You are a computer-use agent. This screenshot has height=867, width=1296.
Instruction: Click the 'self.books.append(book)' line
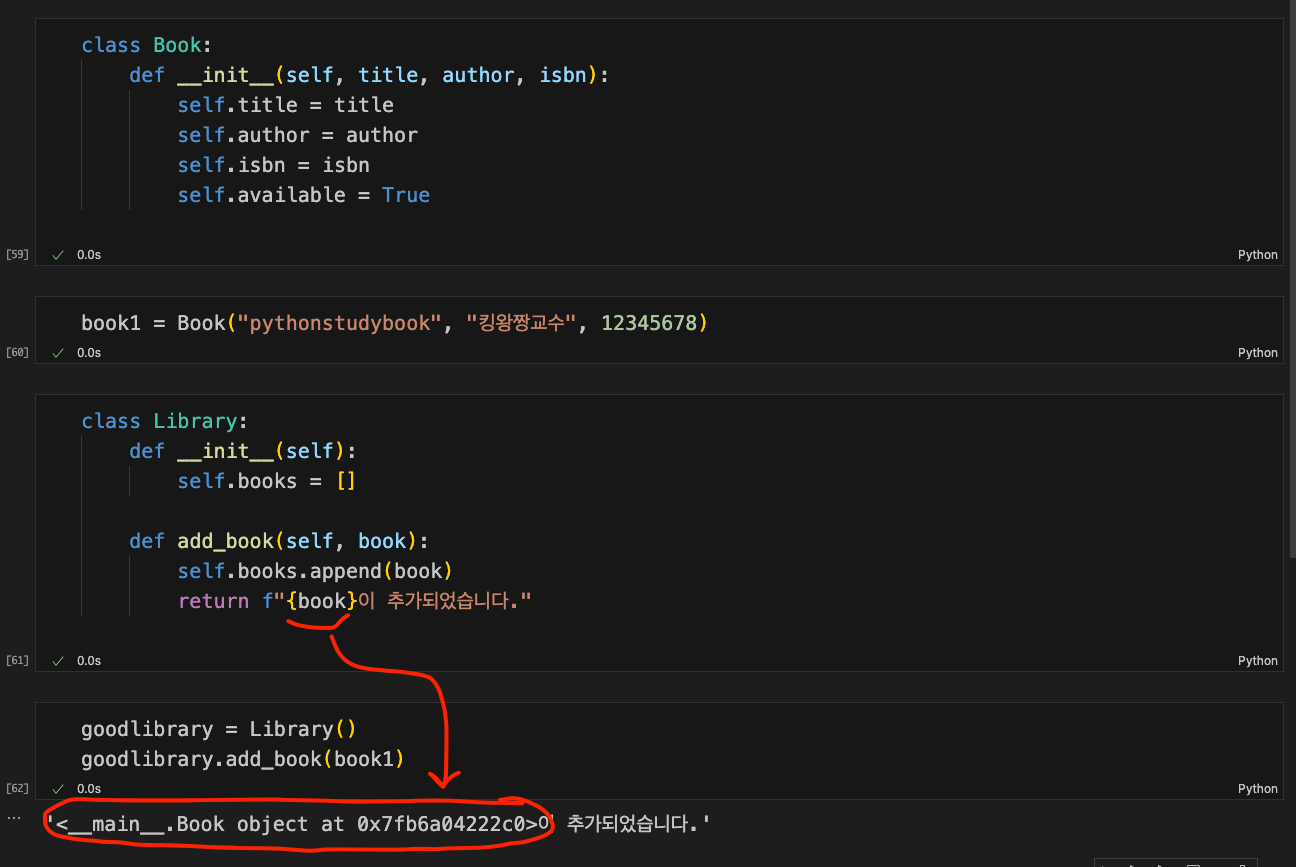coord(315,571)
